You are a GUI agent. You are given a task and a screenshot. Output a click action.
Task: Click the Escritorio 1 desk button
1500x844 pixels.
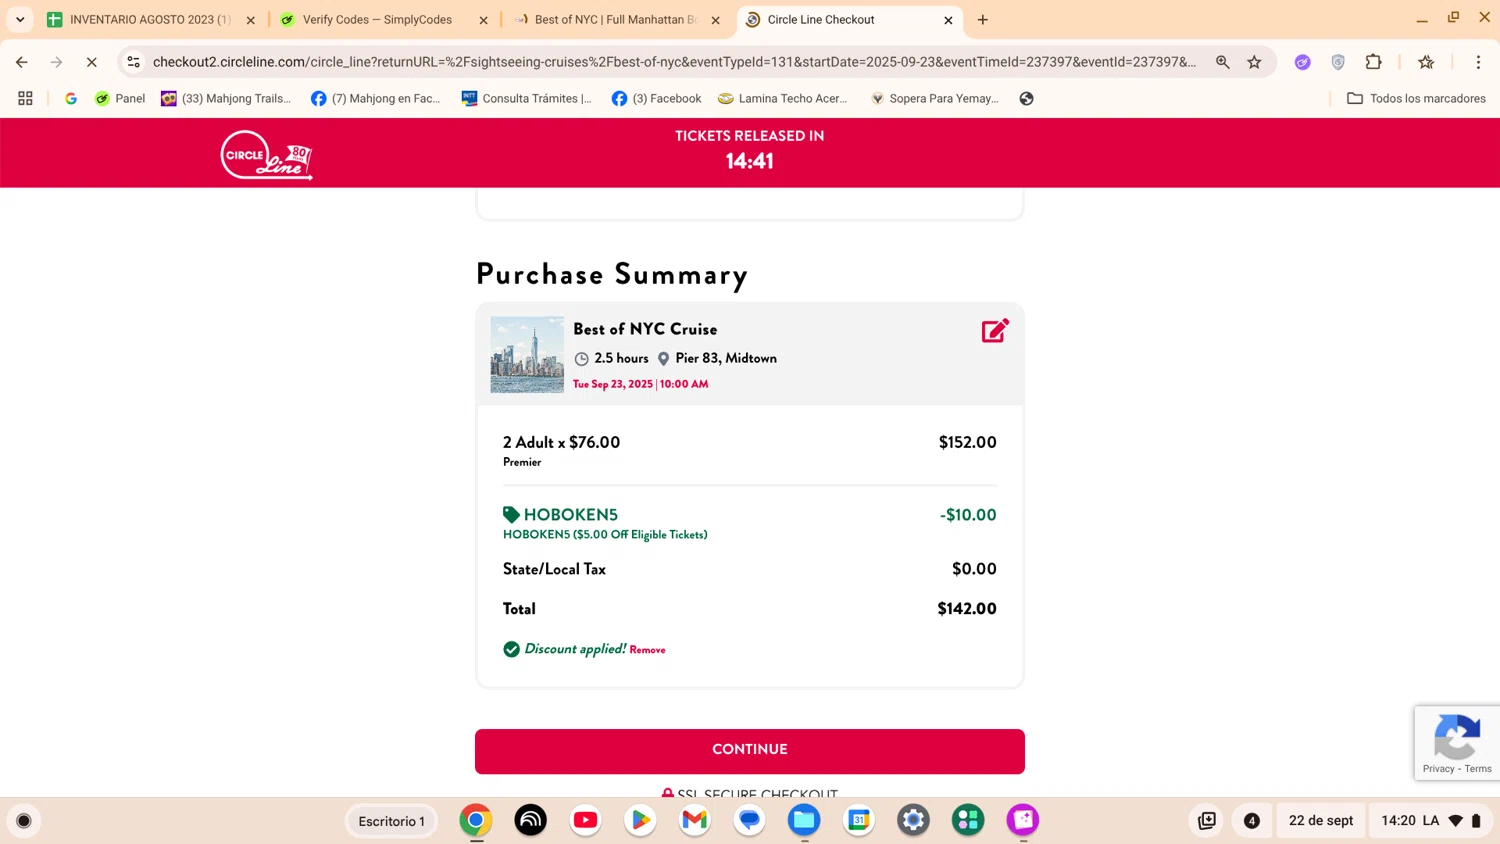point(392,821)
